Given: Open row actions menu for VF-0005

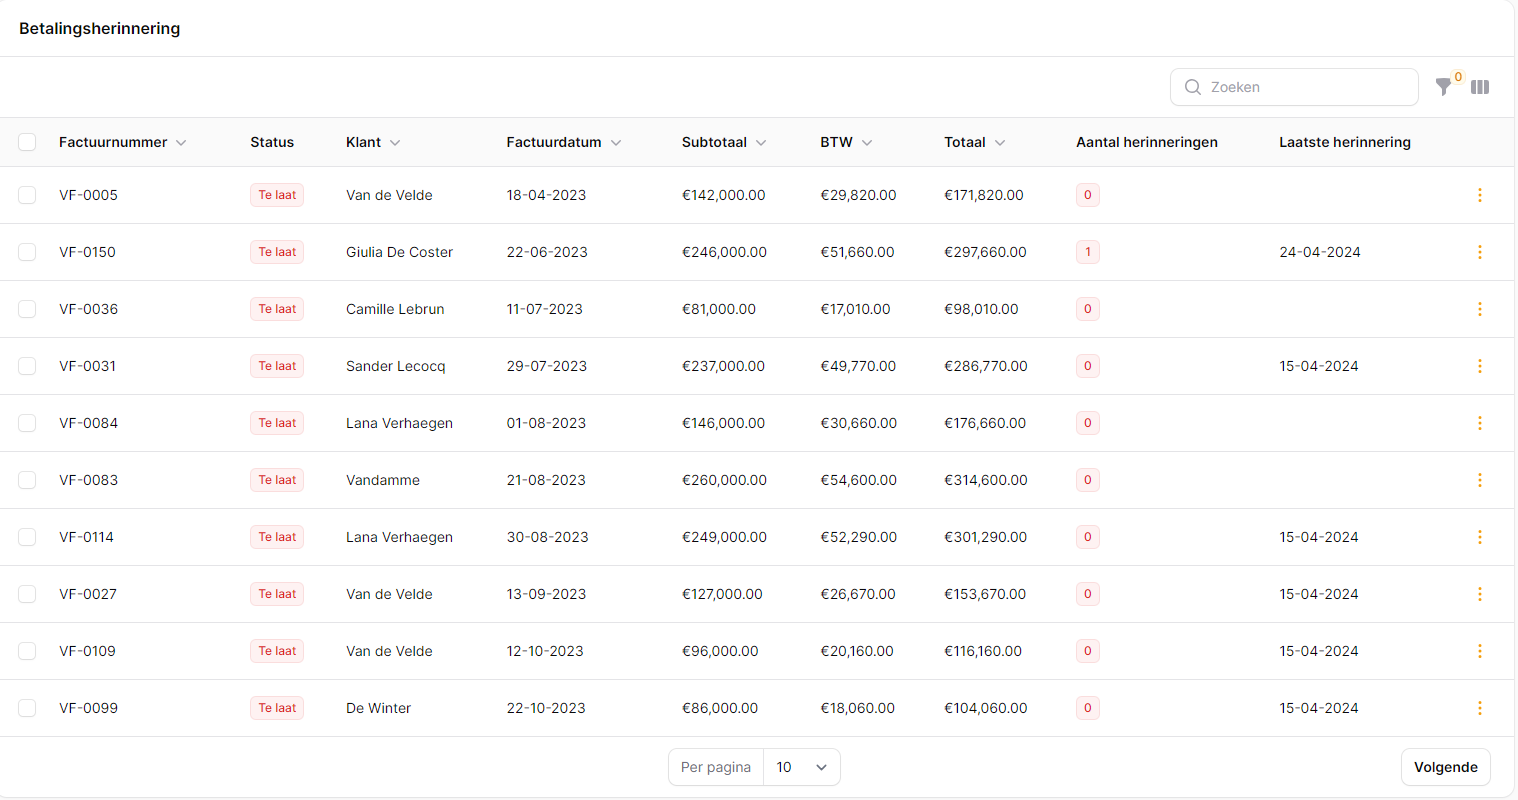Looking at the screenshot, I should click(1480, 195).
